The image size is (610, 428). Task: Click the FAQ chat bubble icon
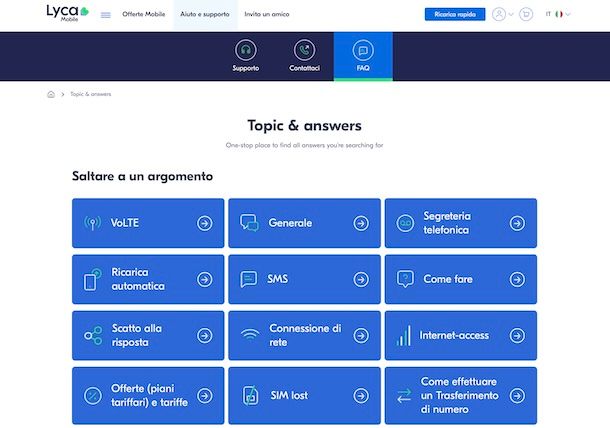[363, 50]
